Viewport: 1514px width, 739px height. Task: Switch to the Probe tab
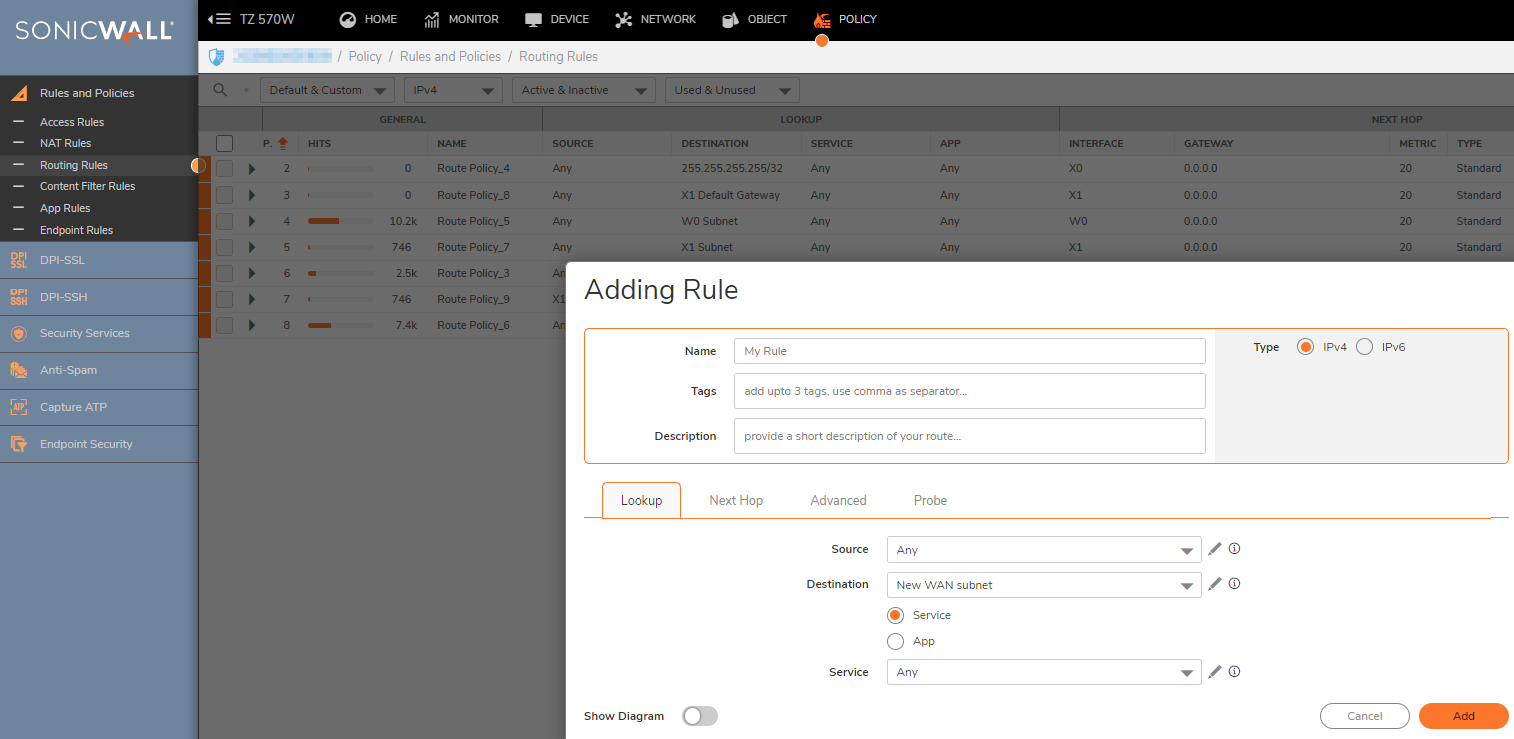point(930,500)
